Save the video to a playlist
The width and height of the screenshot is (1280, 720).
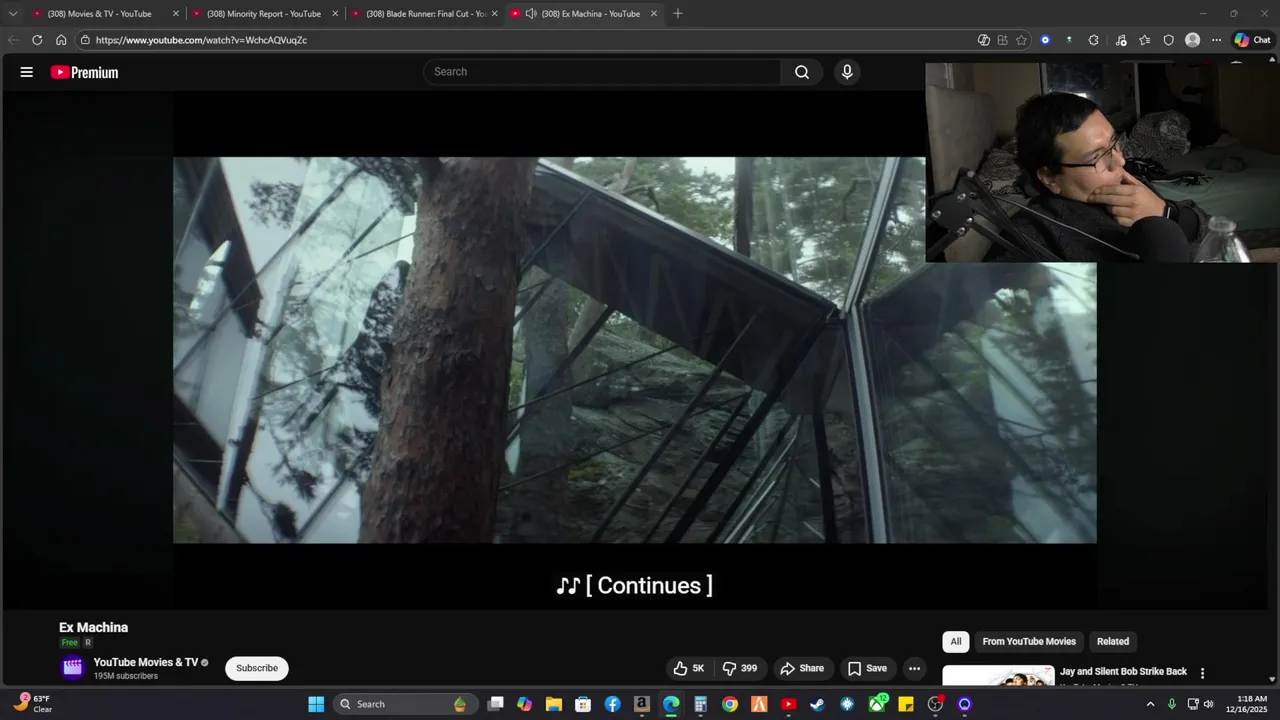[867, 668]
